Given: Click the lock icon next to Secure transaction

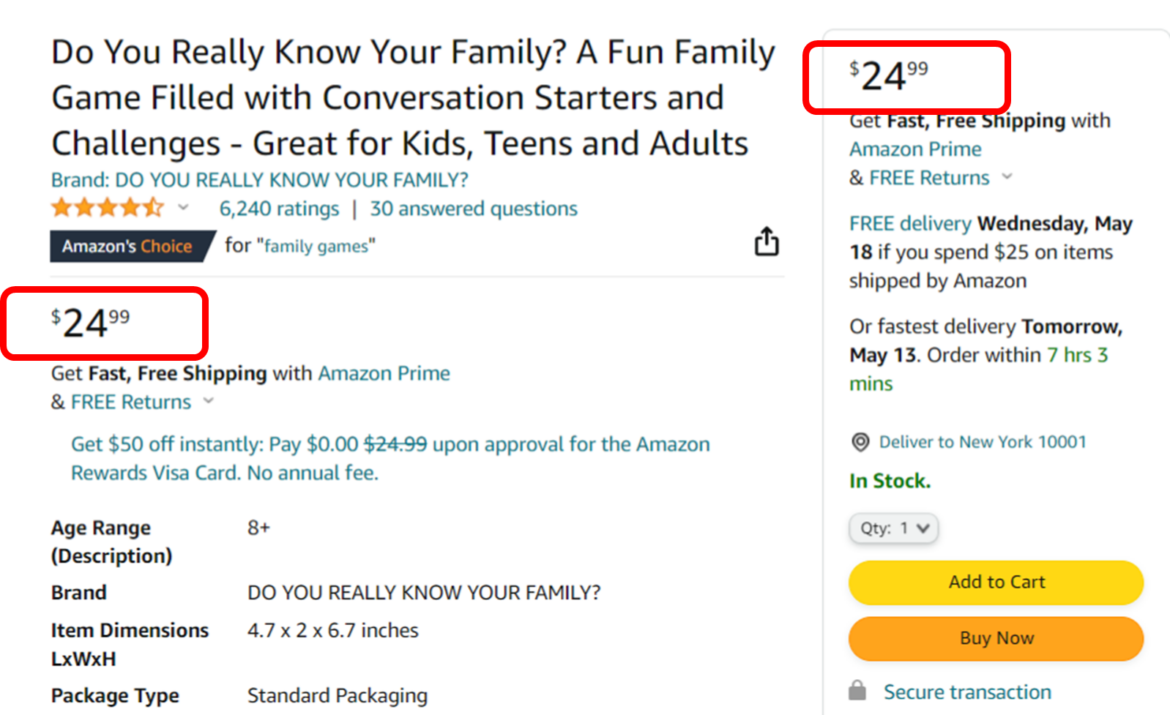Looking at the screenshot, I should 857,690.
